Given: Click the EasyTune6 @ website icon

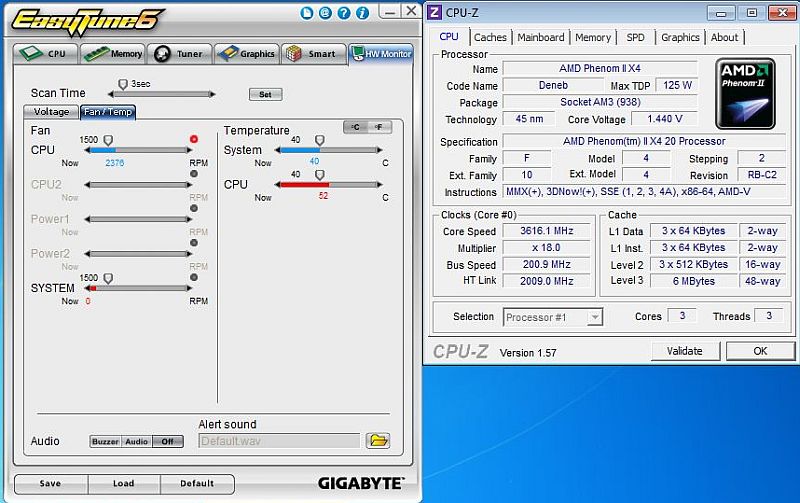Looking at the screenshot, I should coord(325,13).
